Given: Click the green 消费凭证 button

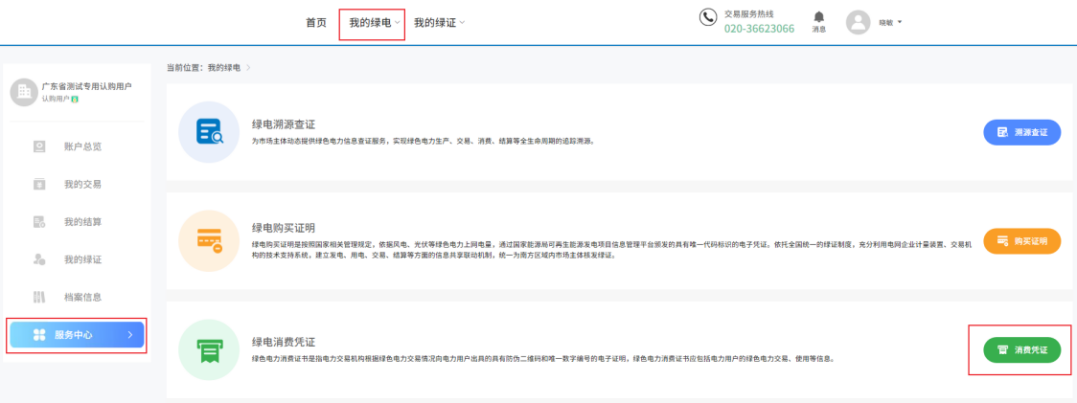Looking at the screenshot, I should tap(1021, 349).
